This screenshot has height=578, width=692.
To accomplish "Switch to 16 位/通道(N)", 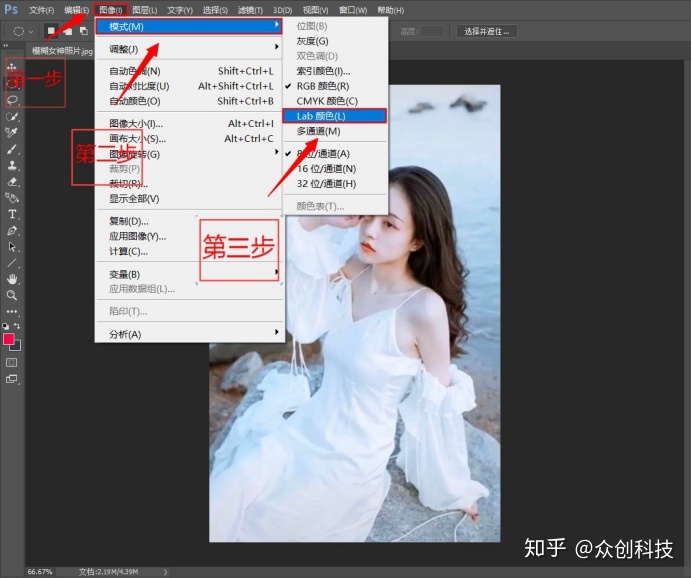I will pyautogui.click(x=335, y=169).
